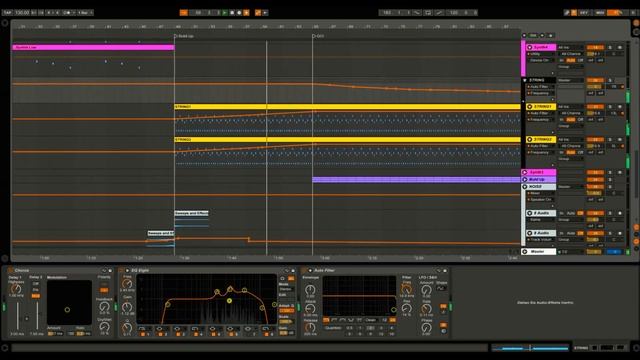640x360 pixels.
Task: Open STRING1 Auto Filter device chooser
Action: tap(541, 113)
